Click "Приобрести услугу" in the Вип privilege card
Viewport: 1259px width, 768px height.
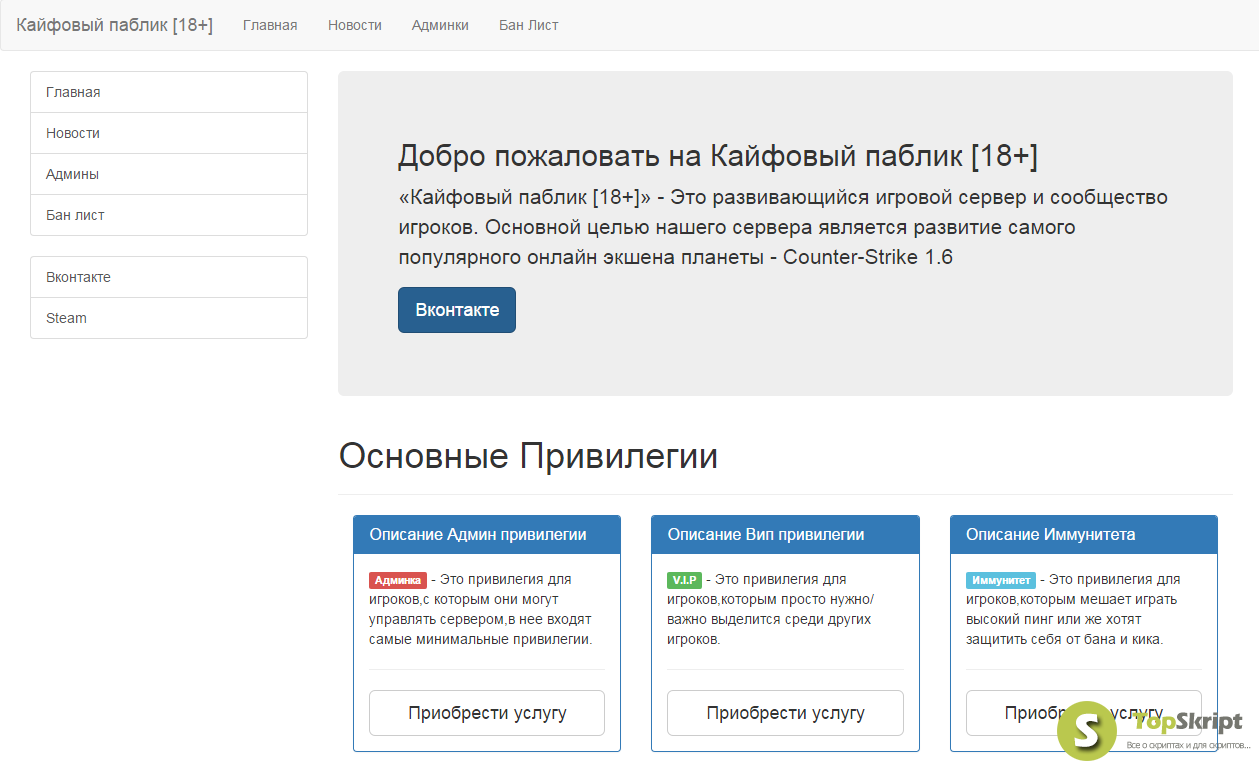click(785, 713)
